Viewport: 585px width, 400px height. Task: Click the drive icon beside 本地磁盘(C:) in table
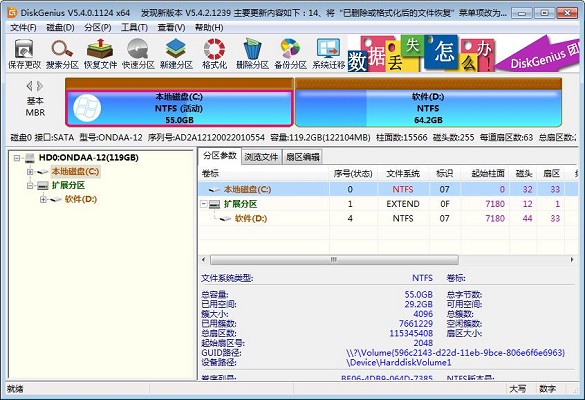(214, 190)
